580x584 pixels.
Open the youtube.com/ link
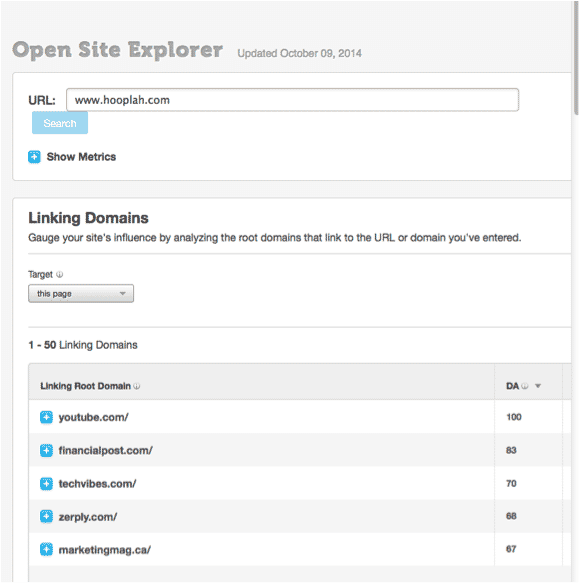94,418
